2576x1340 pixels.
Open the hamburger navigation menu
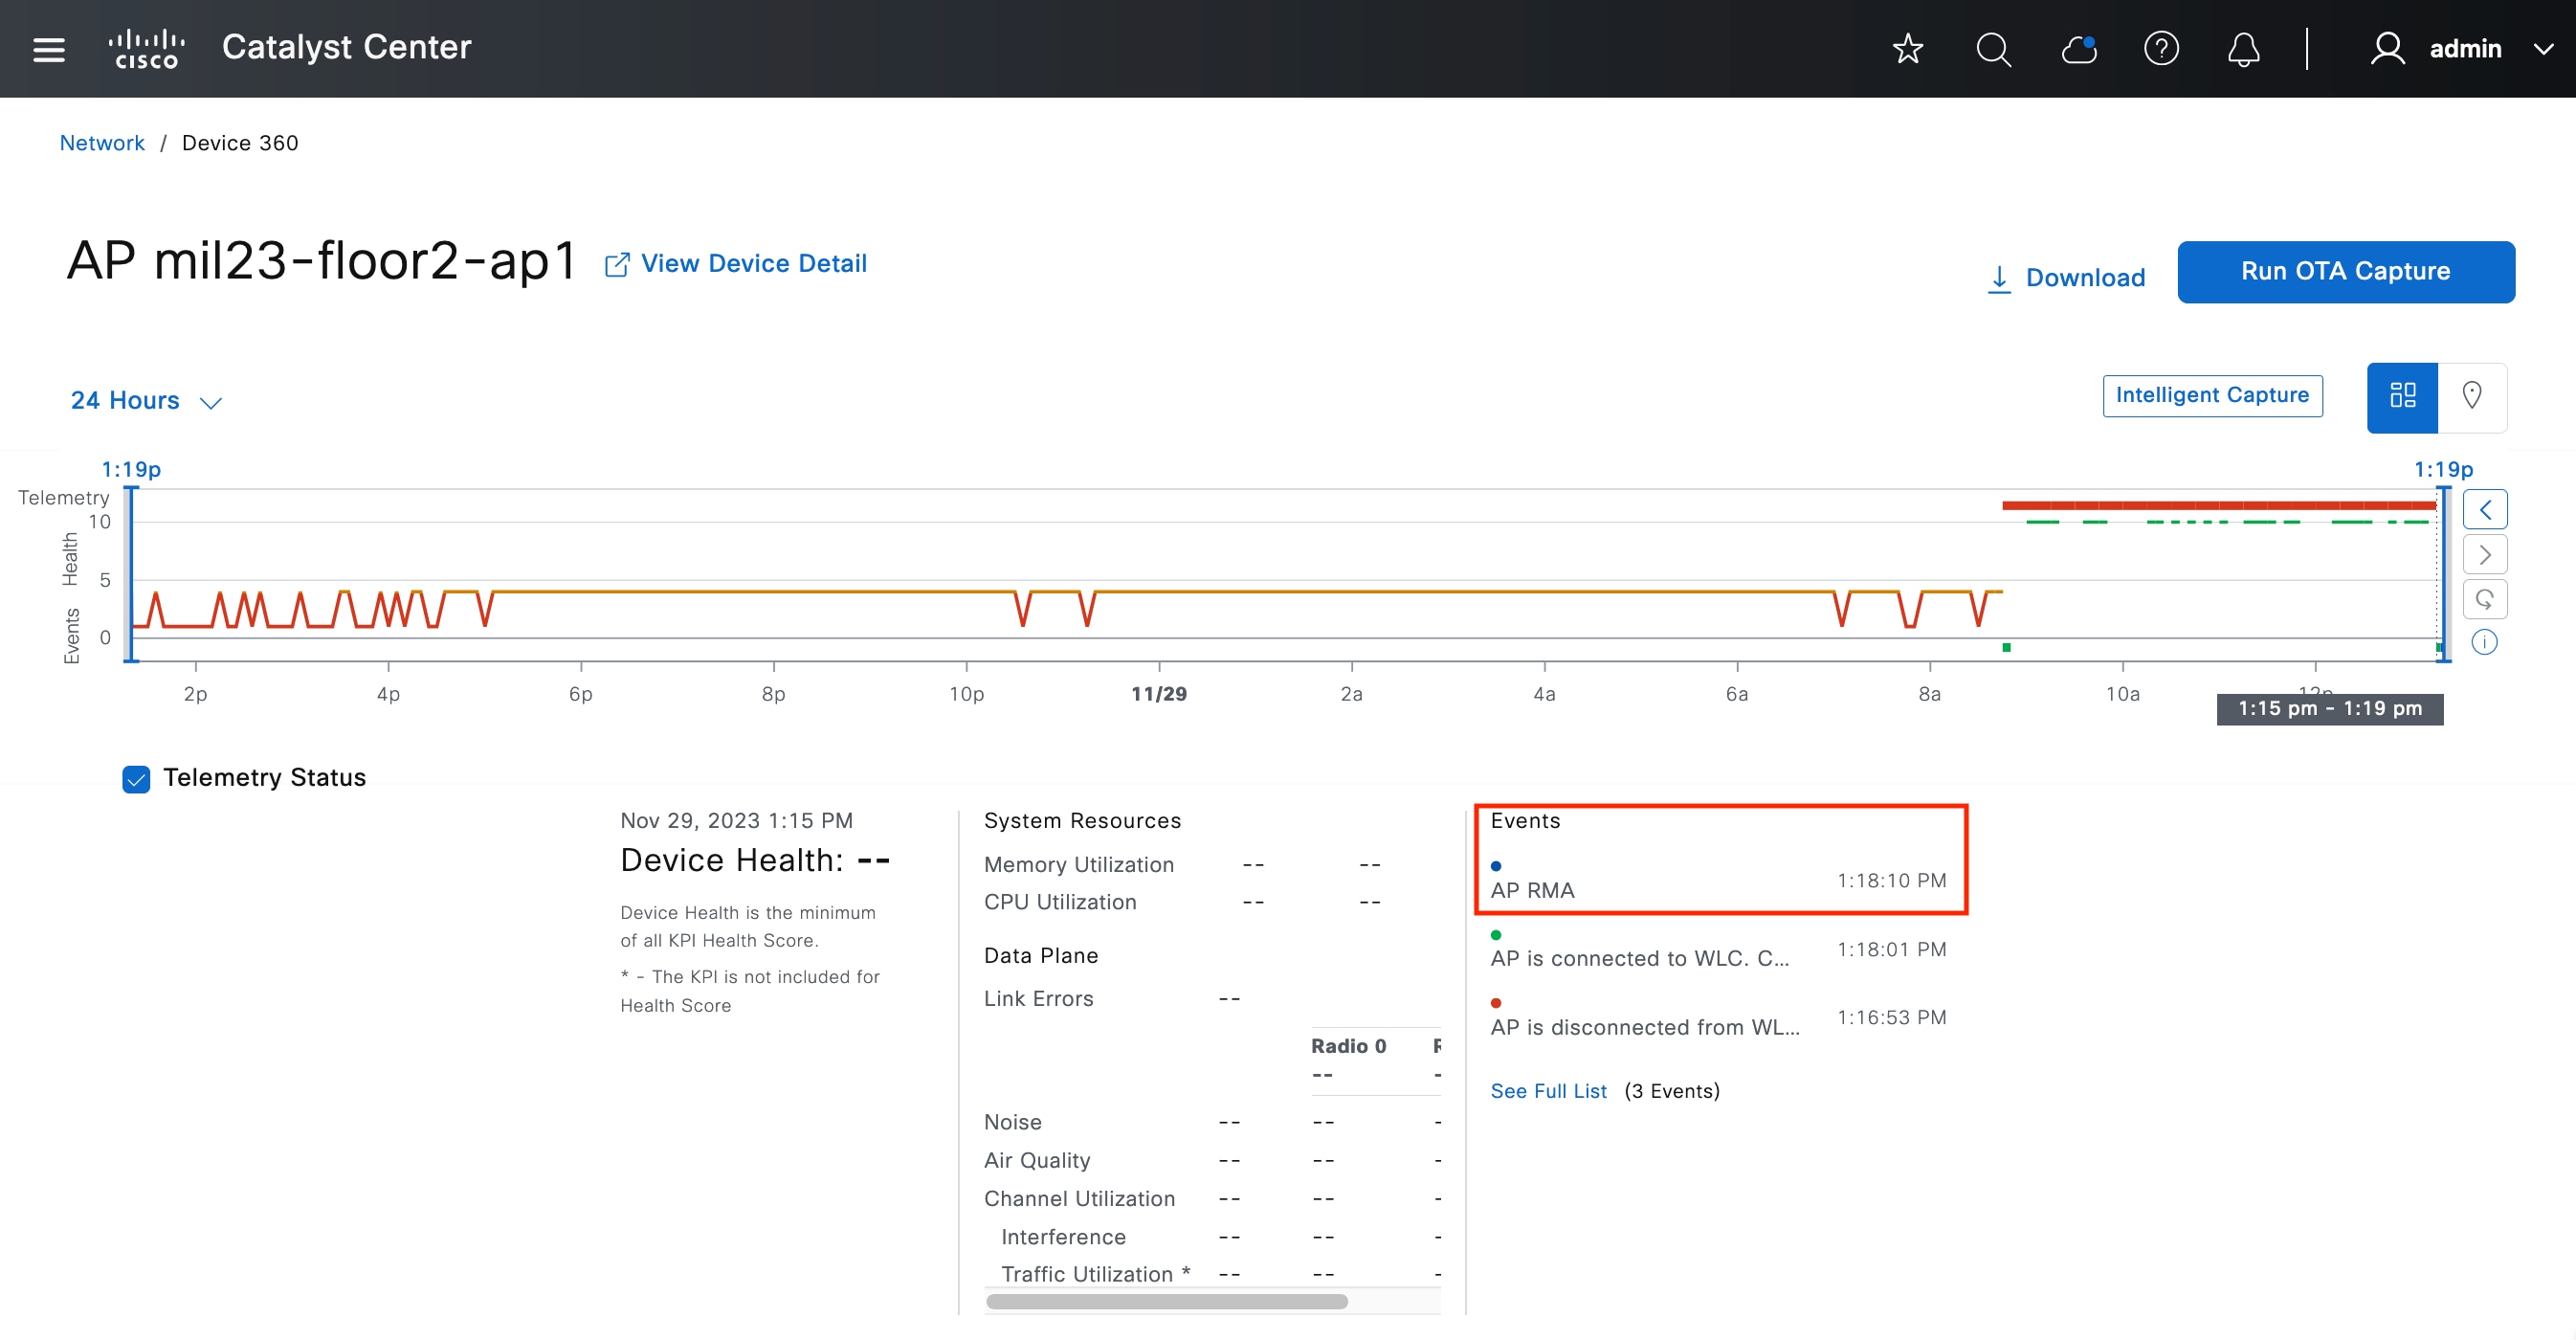49,49
